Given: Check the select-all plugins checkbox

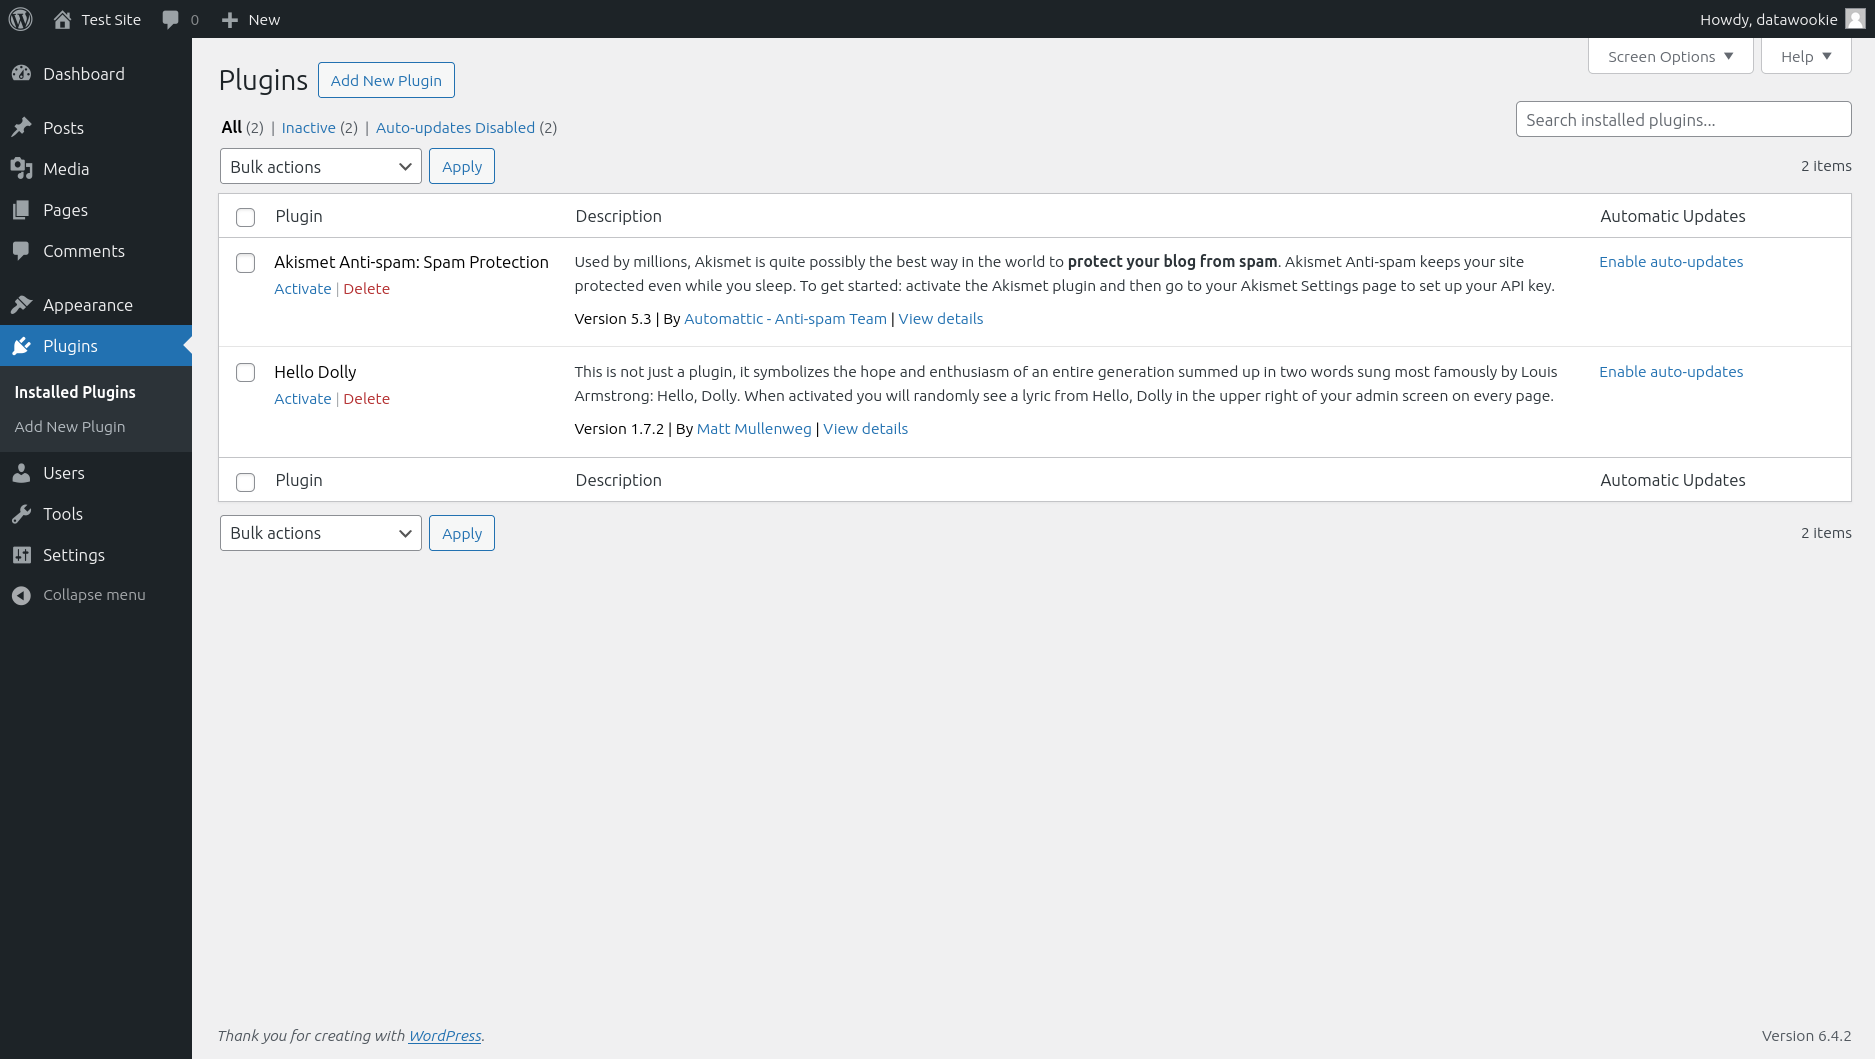Looking at the screenshot, I should click(x=245, y=216).
